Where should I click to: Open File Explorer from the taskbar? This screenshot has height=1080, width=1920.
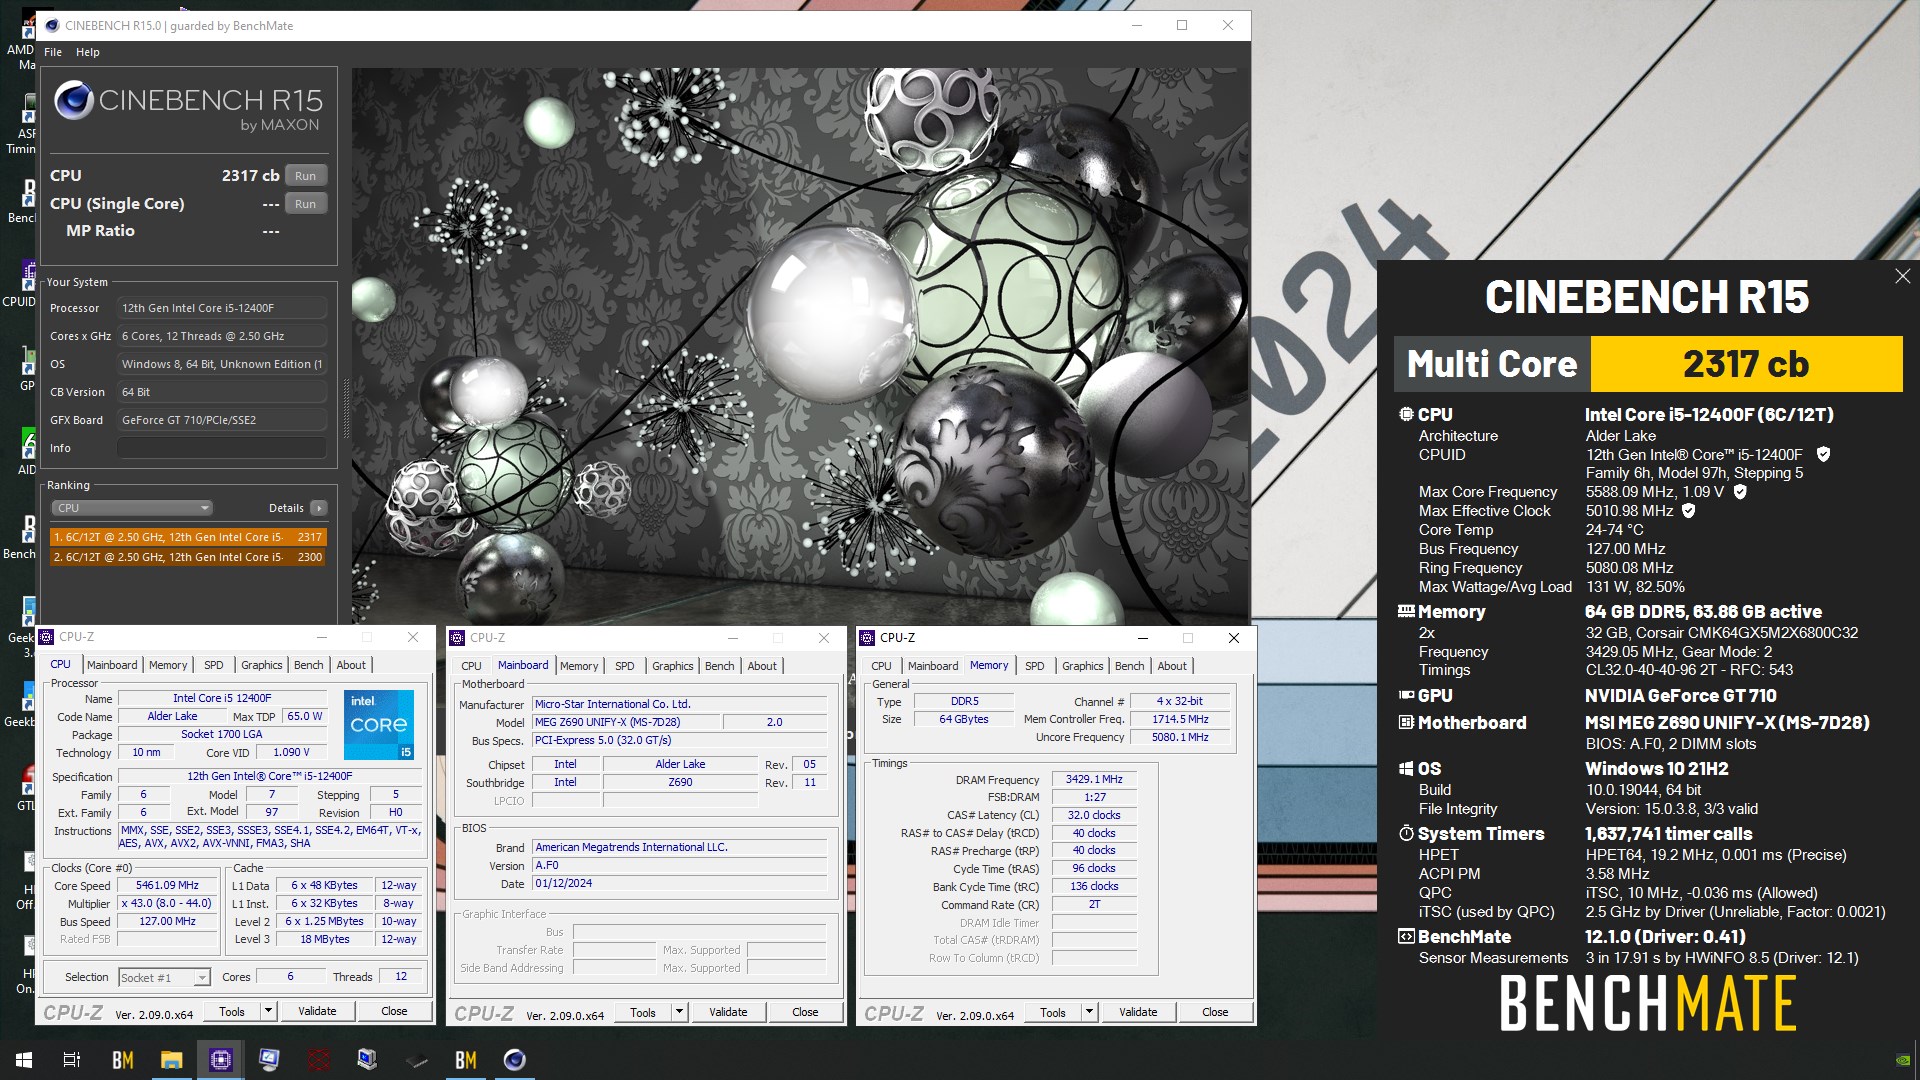(171, 1060)
